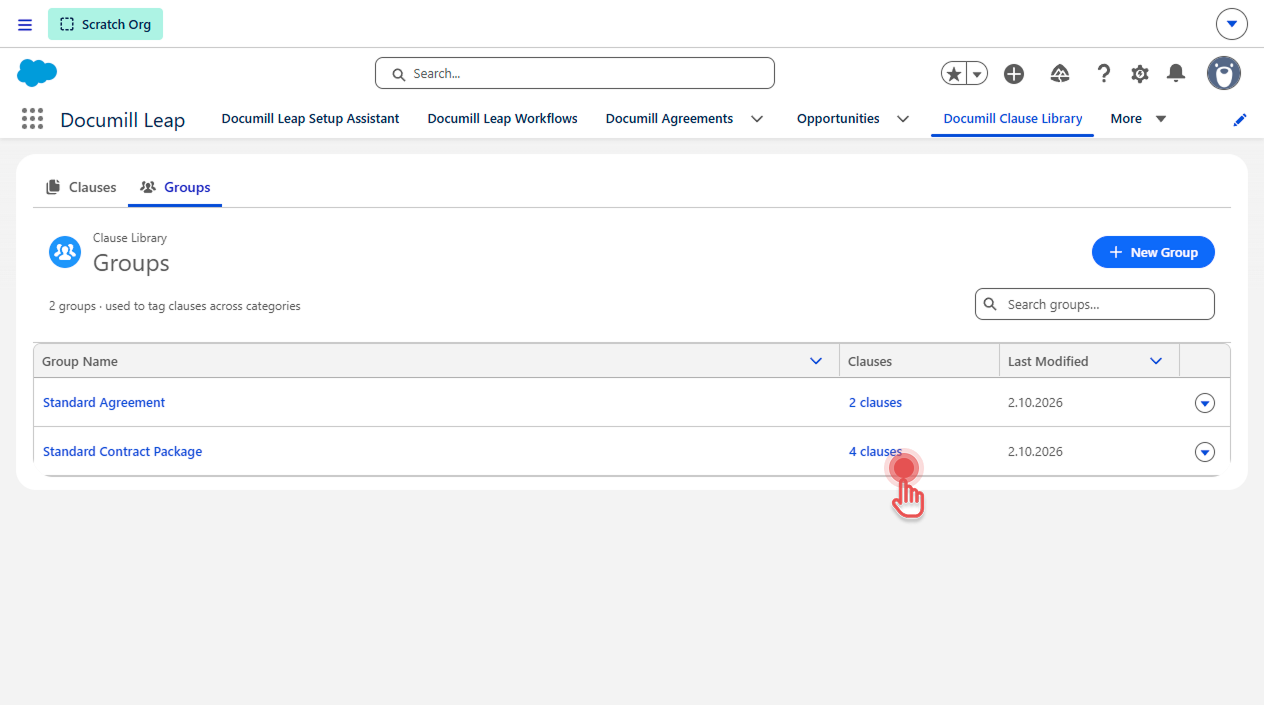Open row actions for Standard Contract Package
The image size is (1264, 705).
tap(1205, 452)
